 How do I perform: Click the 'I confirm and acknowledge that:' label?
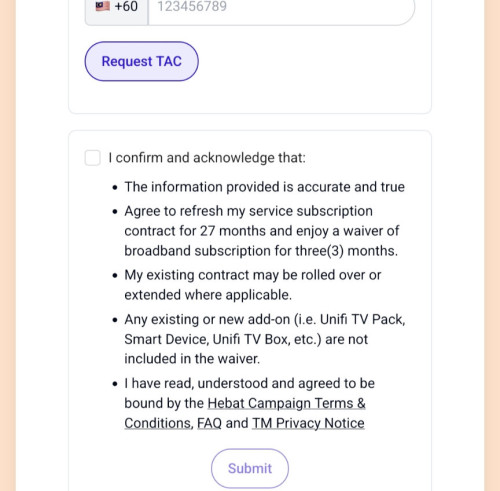[207, 158]
